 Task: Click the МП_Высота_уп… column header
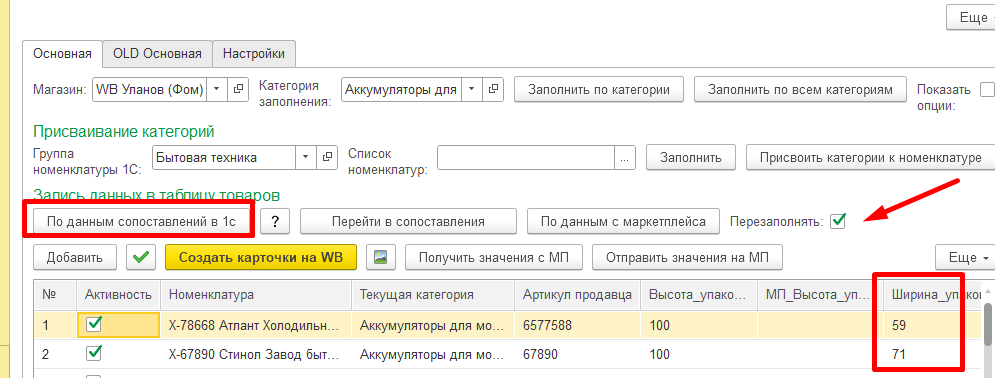pyautogui.click(x=821, y=295)
